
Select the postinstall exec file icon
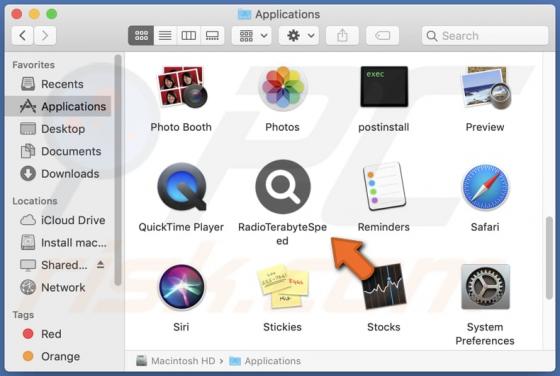tap(384, 87)
